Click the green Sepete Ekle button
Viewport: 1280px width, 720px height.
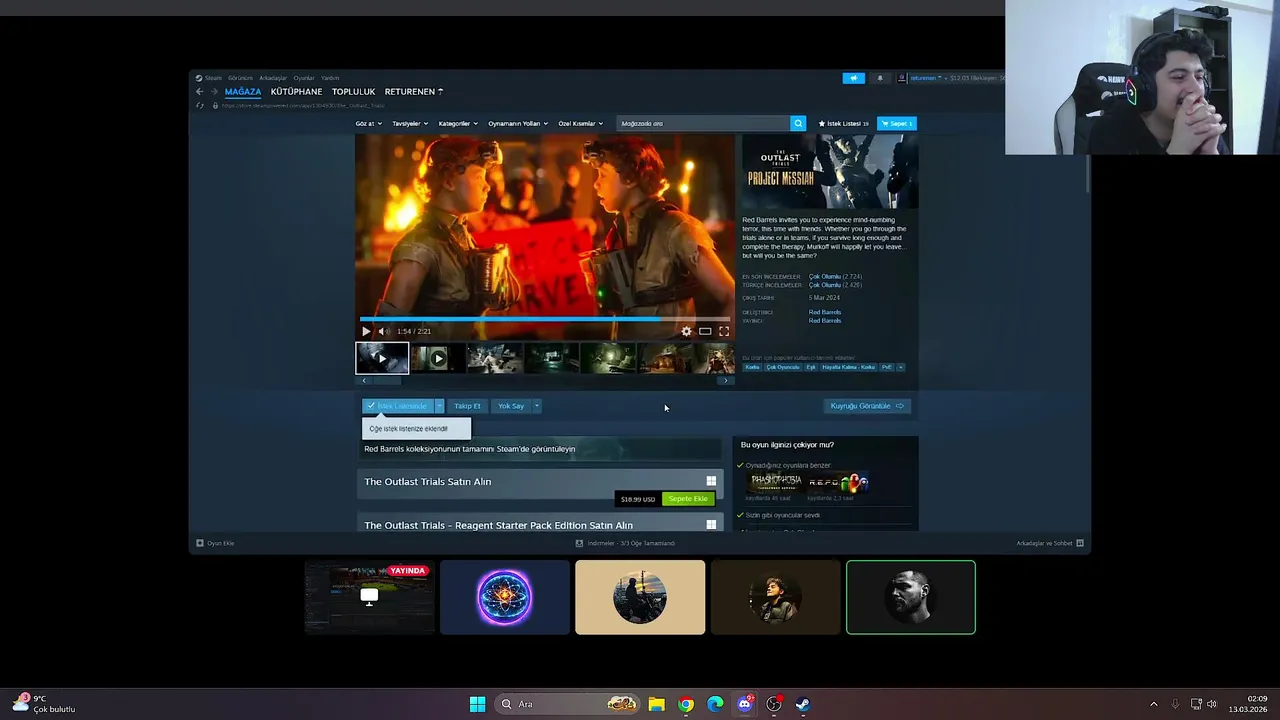click(x=688, y=499)
